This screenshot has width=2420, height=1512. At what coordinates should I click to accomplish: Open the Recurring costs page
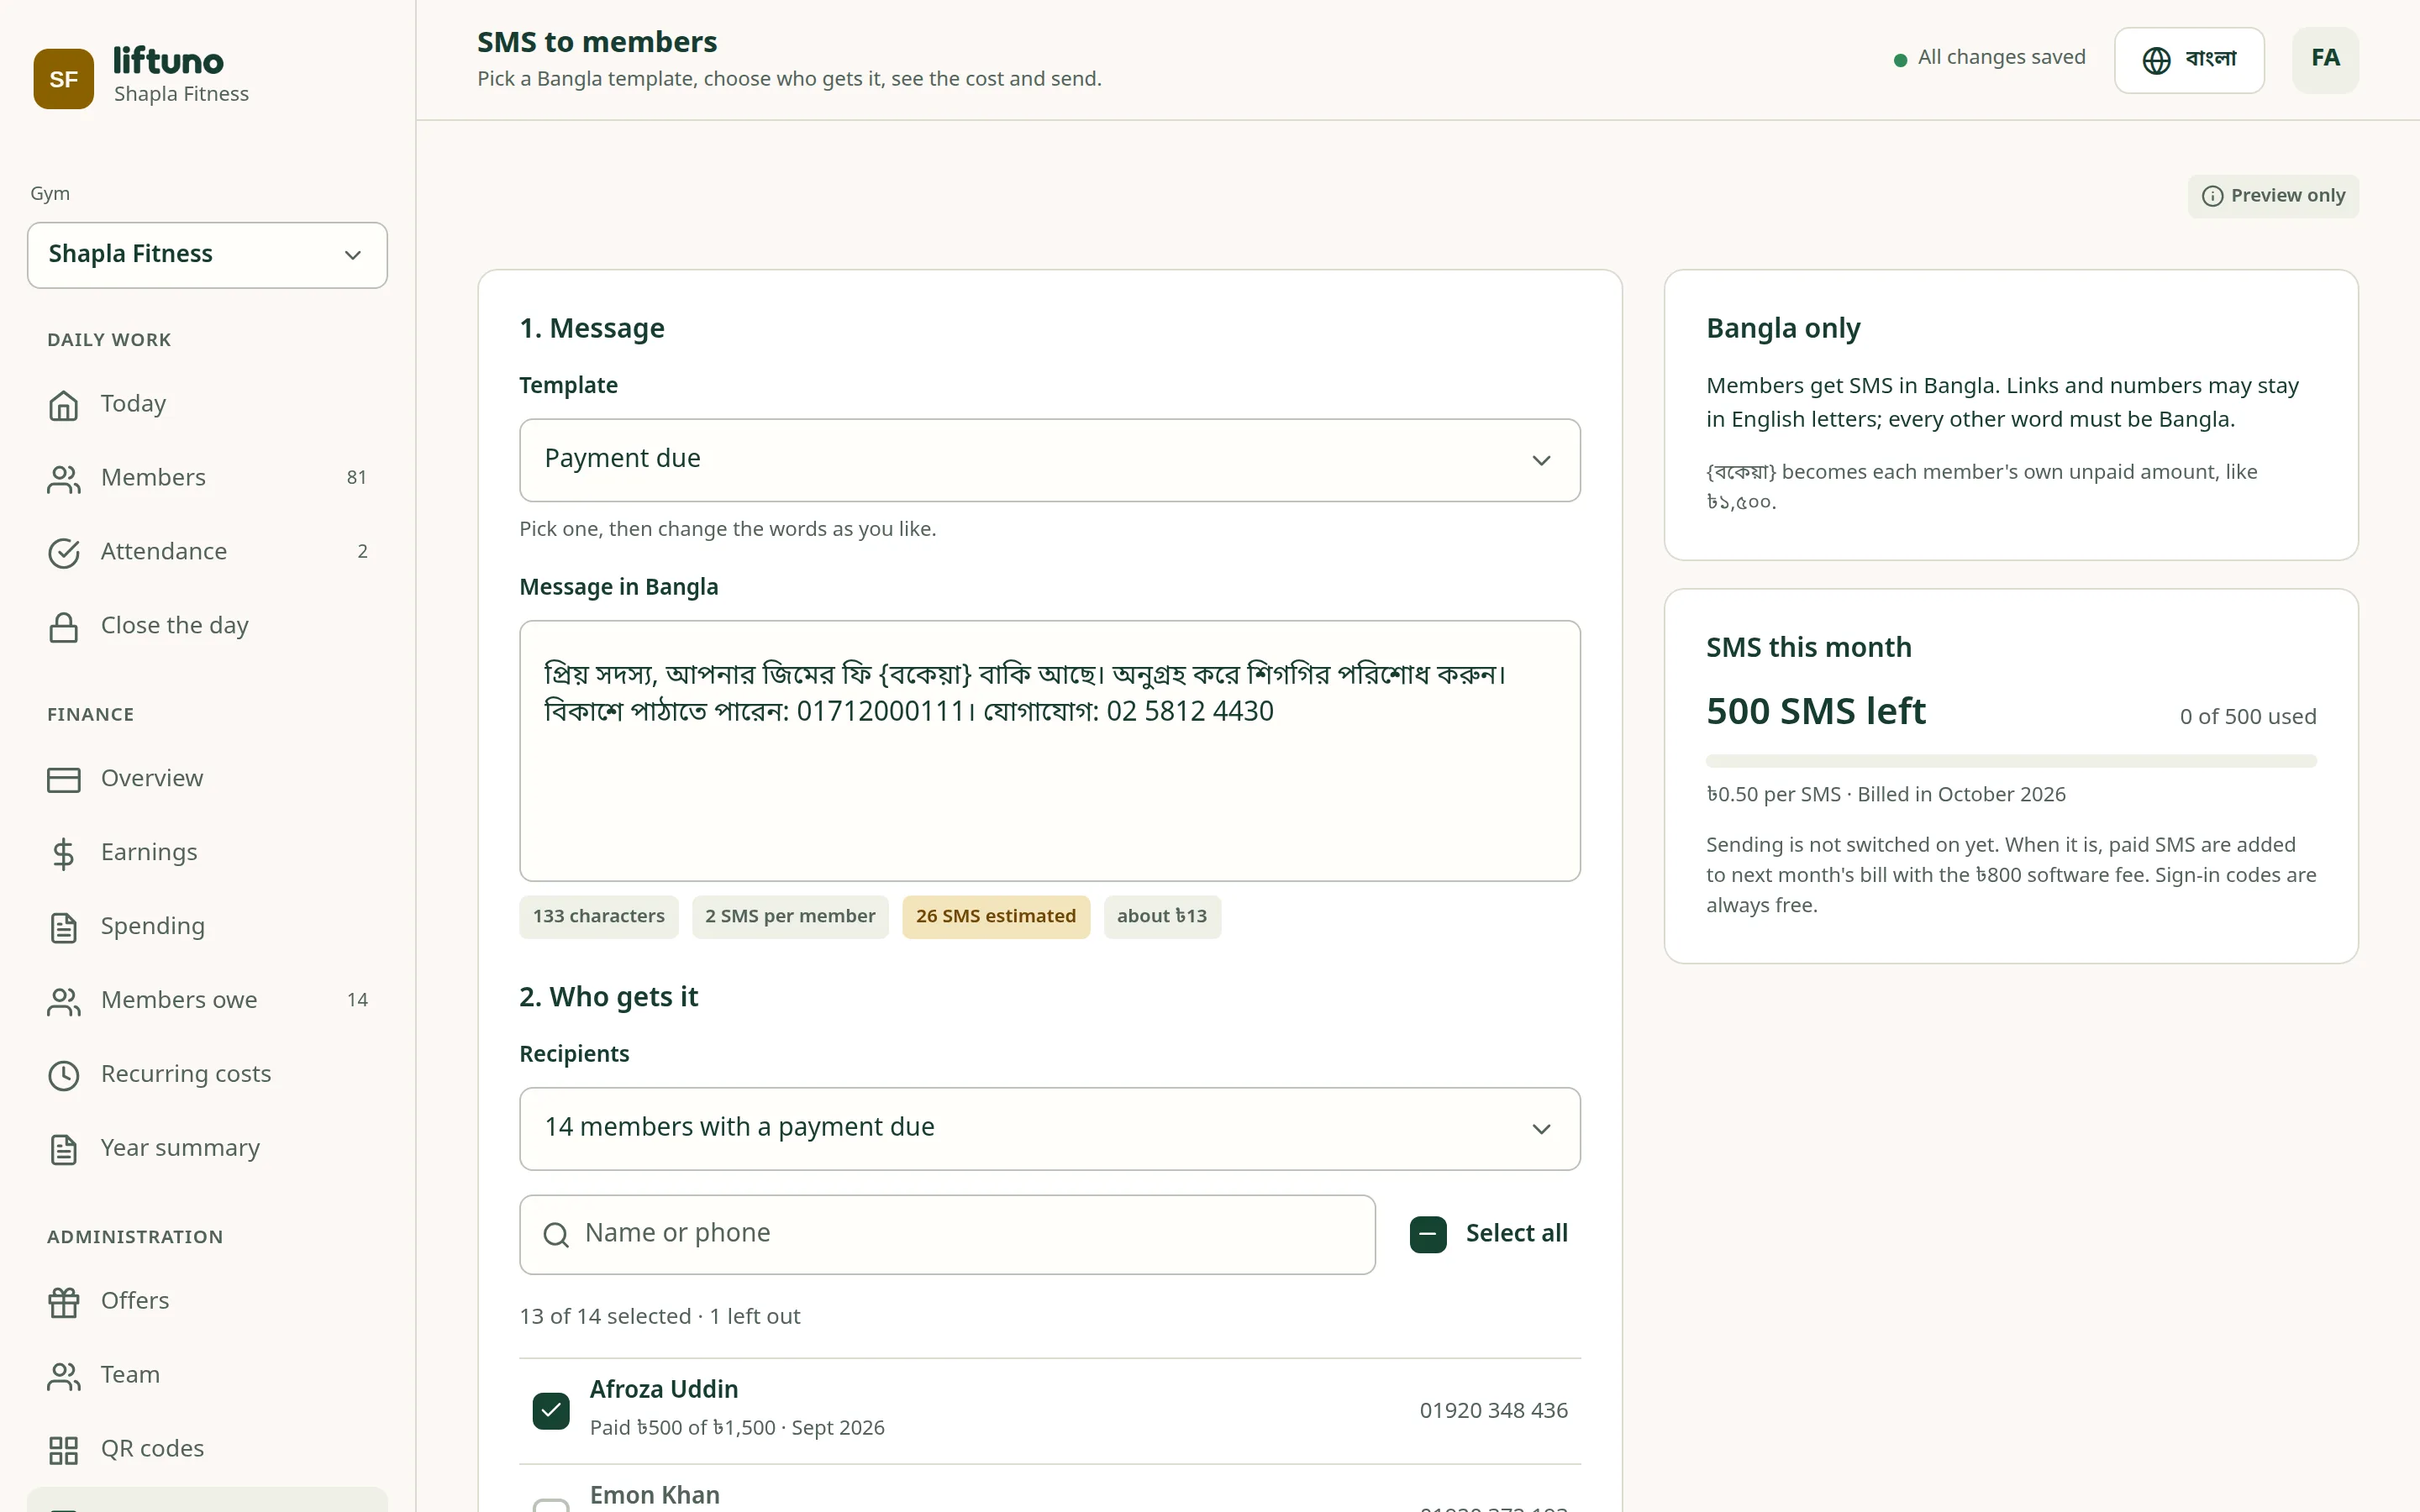point(207,1075)
